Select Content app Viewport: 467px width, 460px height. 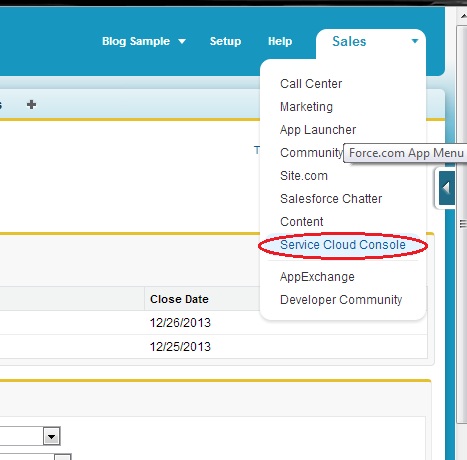point(302,222)
